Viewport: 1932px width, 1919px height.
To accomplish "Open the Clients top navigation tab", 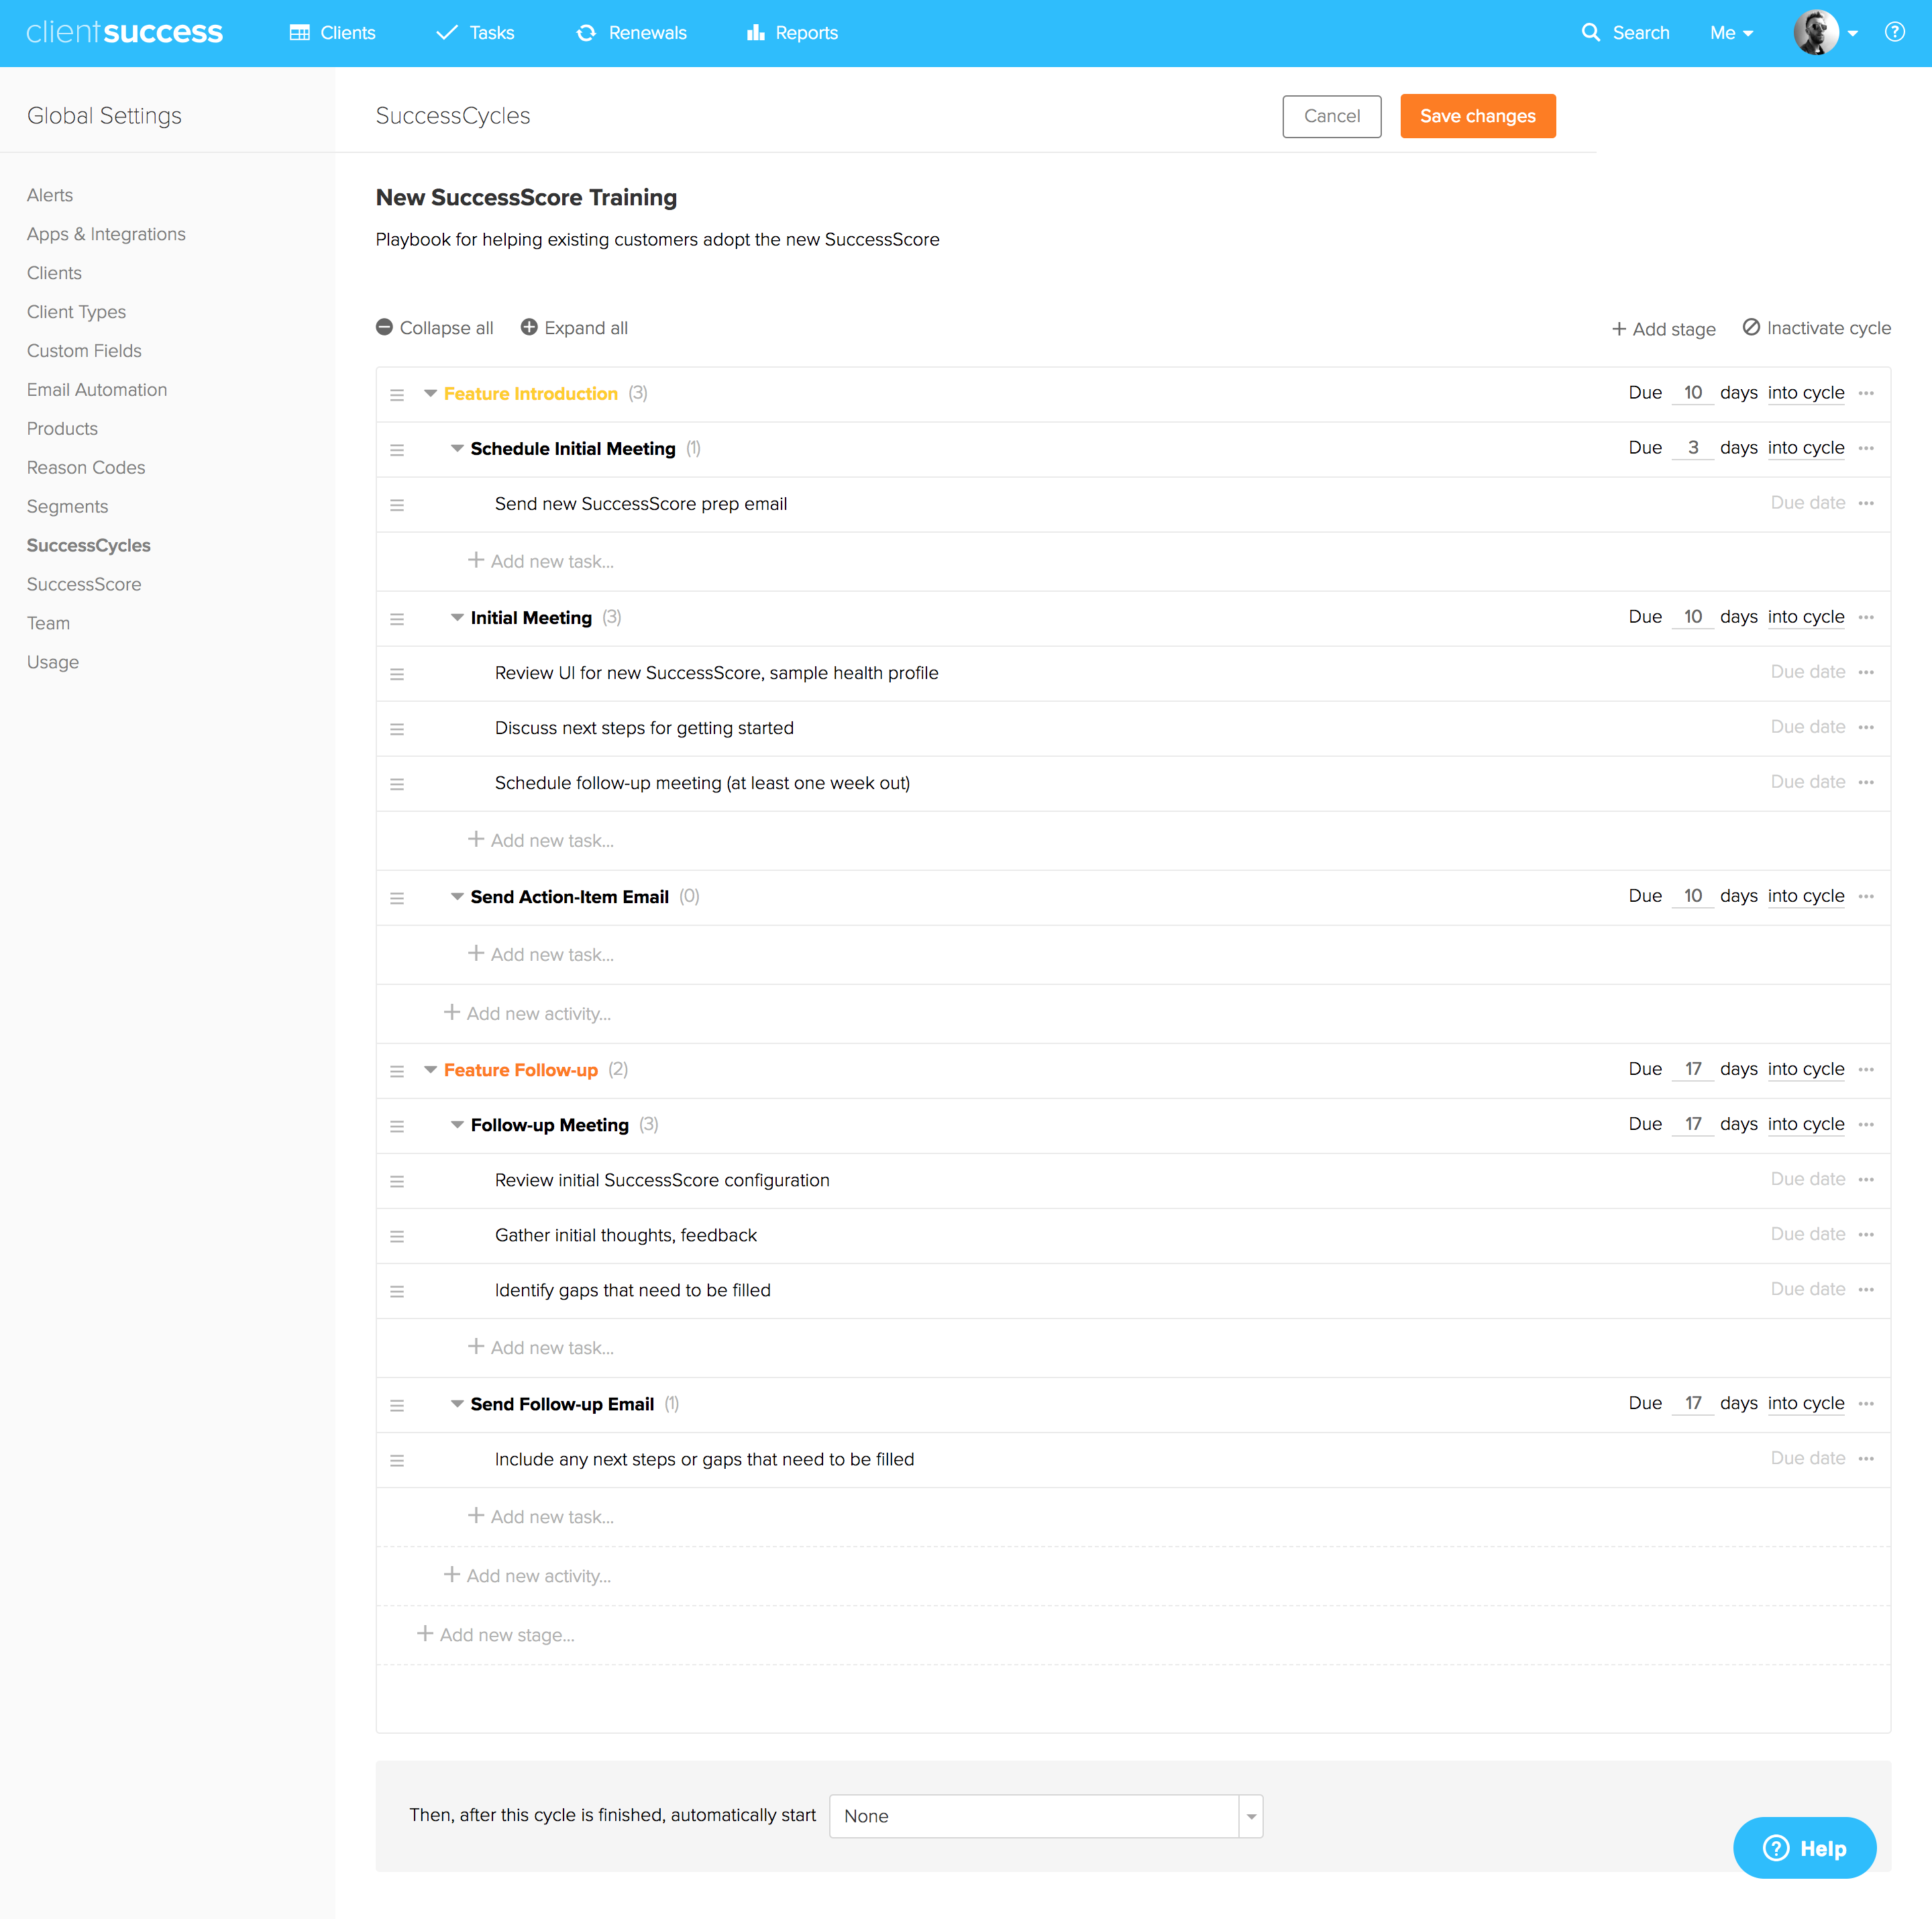I will click(x=332, y=32).
